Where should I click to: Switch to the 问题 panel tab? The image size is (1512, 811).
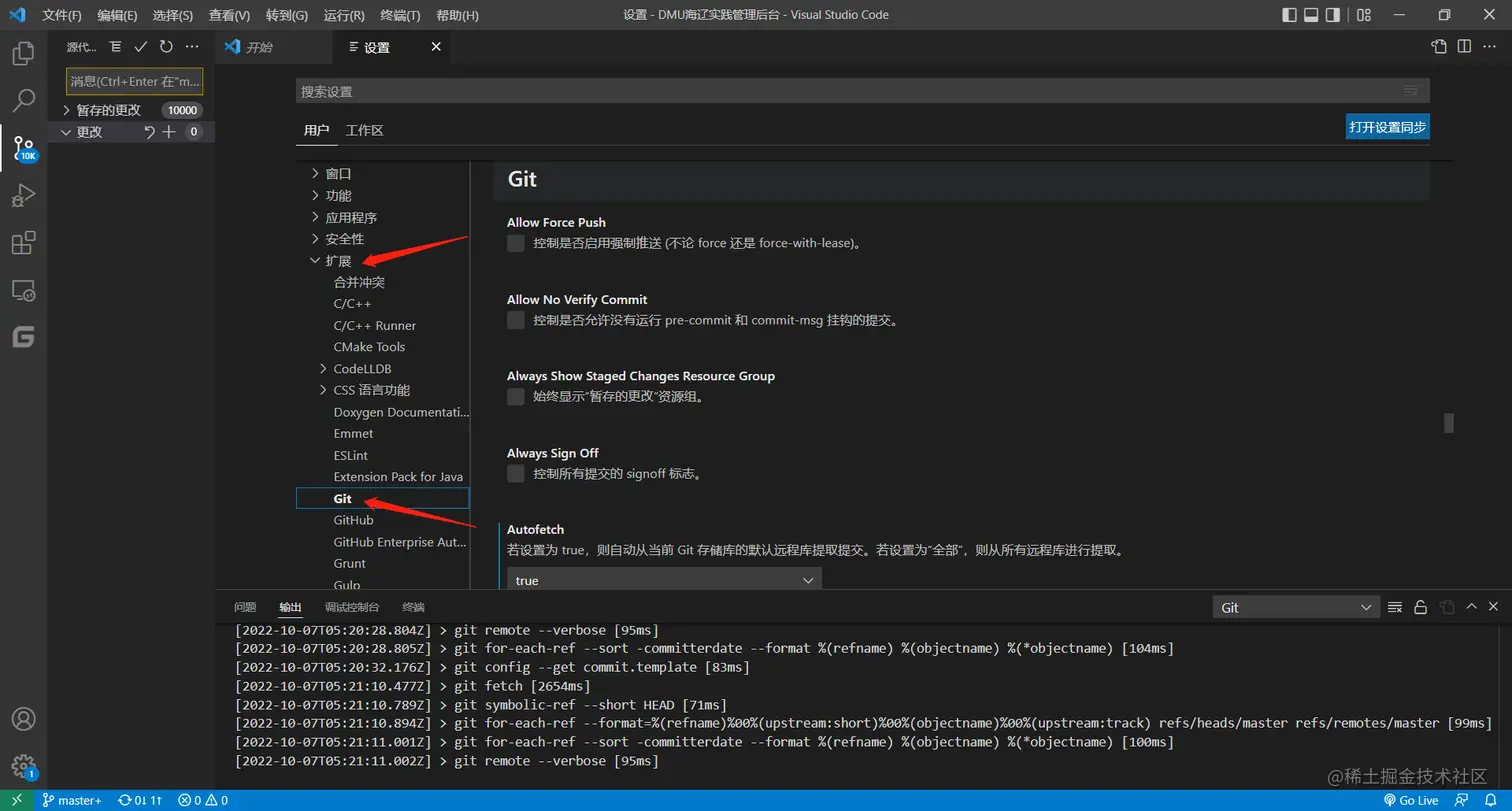tap(245, 607)
